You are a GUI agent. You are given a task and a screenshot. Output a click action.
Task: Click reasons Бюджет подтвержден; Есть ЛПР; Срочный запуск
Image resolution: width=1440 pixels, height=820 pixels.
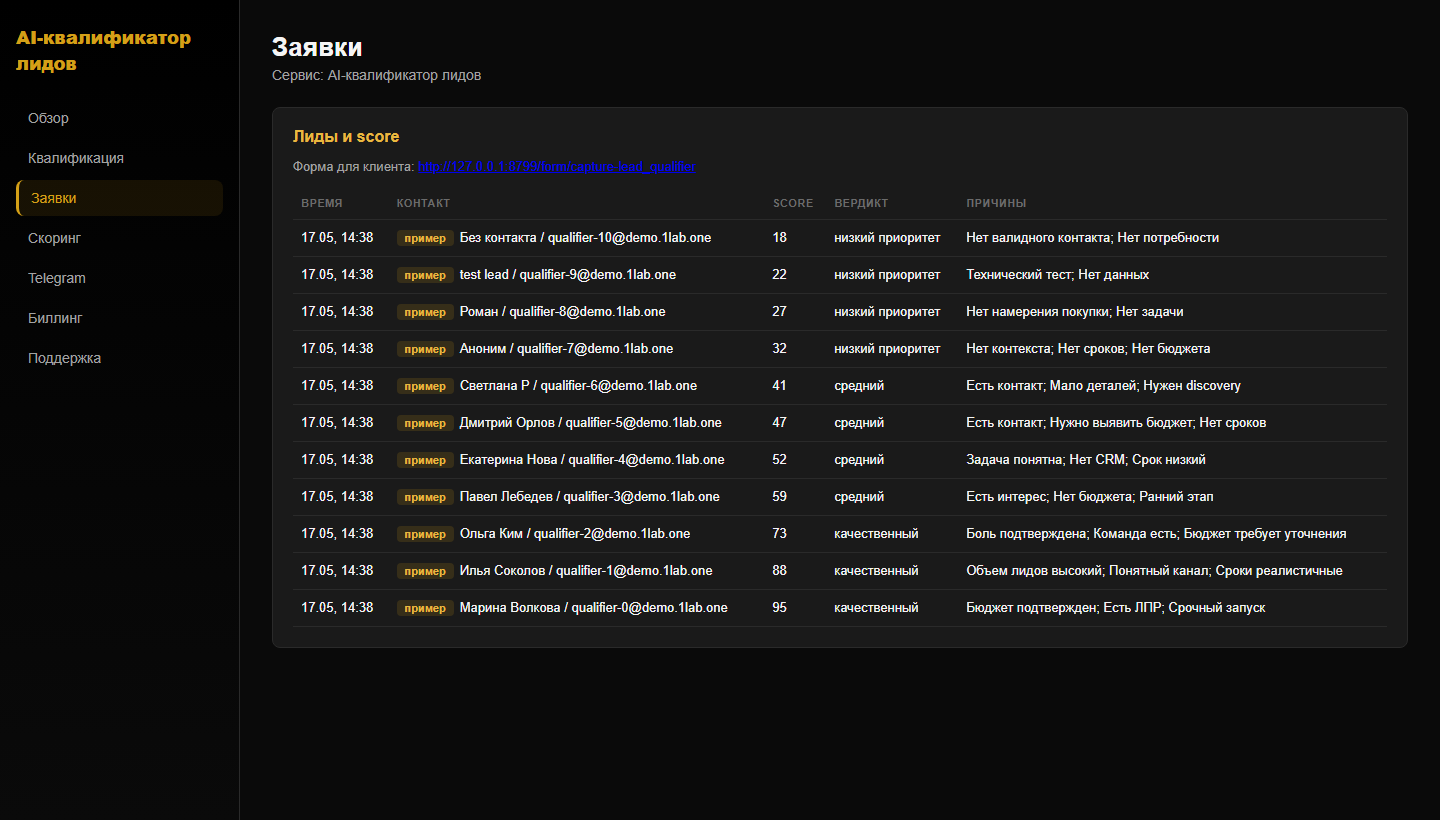[x=1115, y=608]
